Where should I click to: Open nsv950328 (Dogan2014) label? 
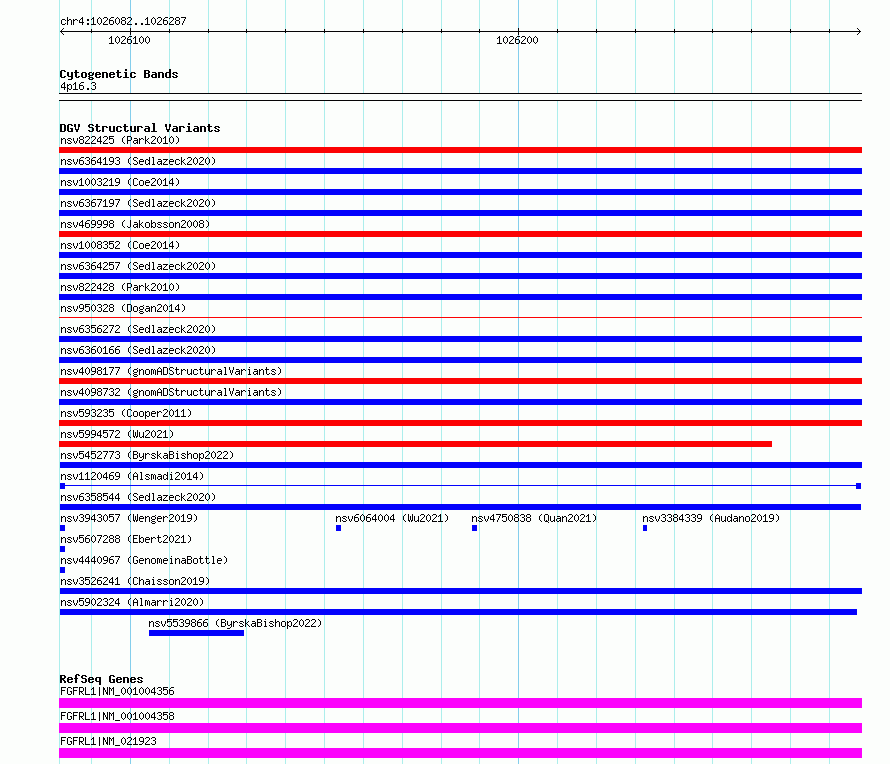click(x=123, y=308)
